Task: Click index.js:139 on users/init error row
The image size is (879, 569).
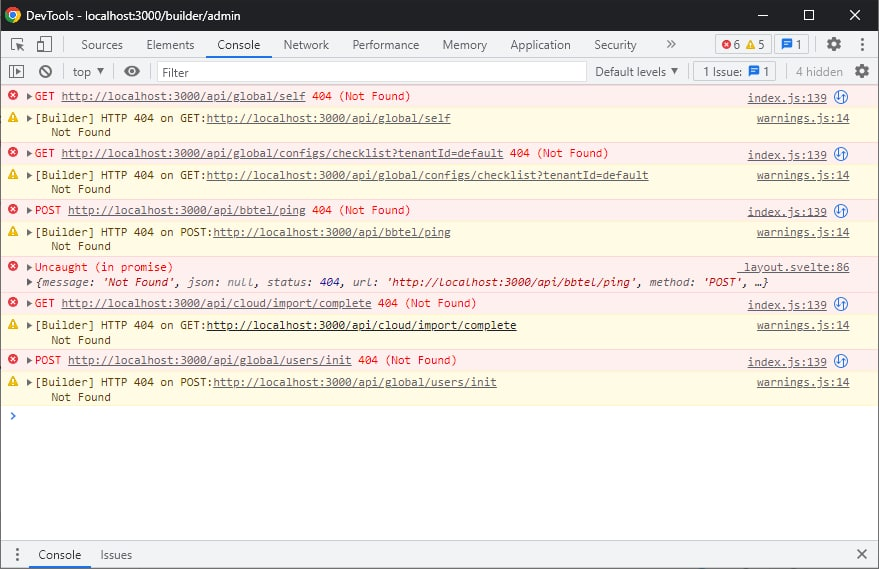Action: coord(787,362)
